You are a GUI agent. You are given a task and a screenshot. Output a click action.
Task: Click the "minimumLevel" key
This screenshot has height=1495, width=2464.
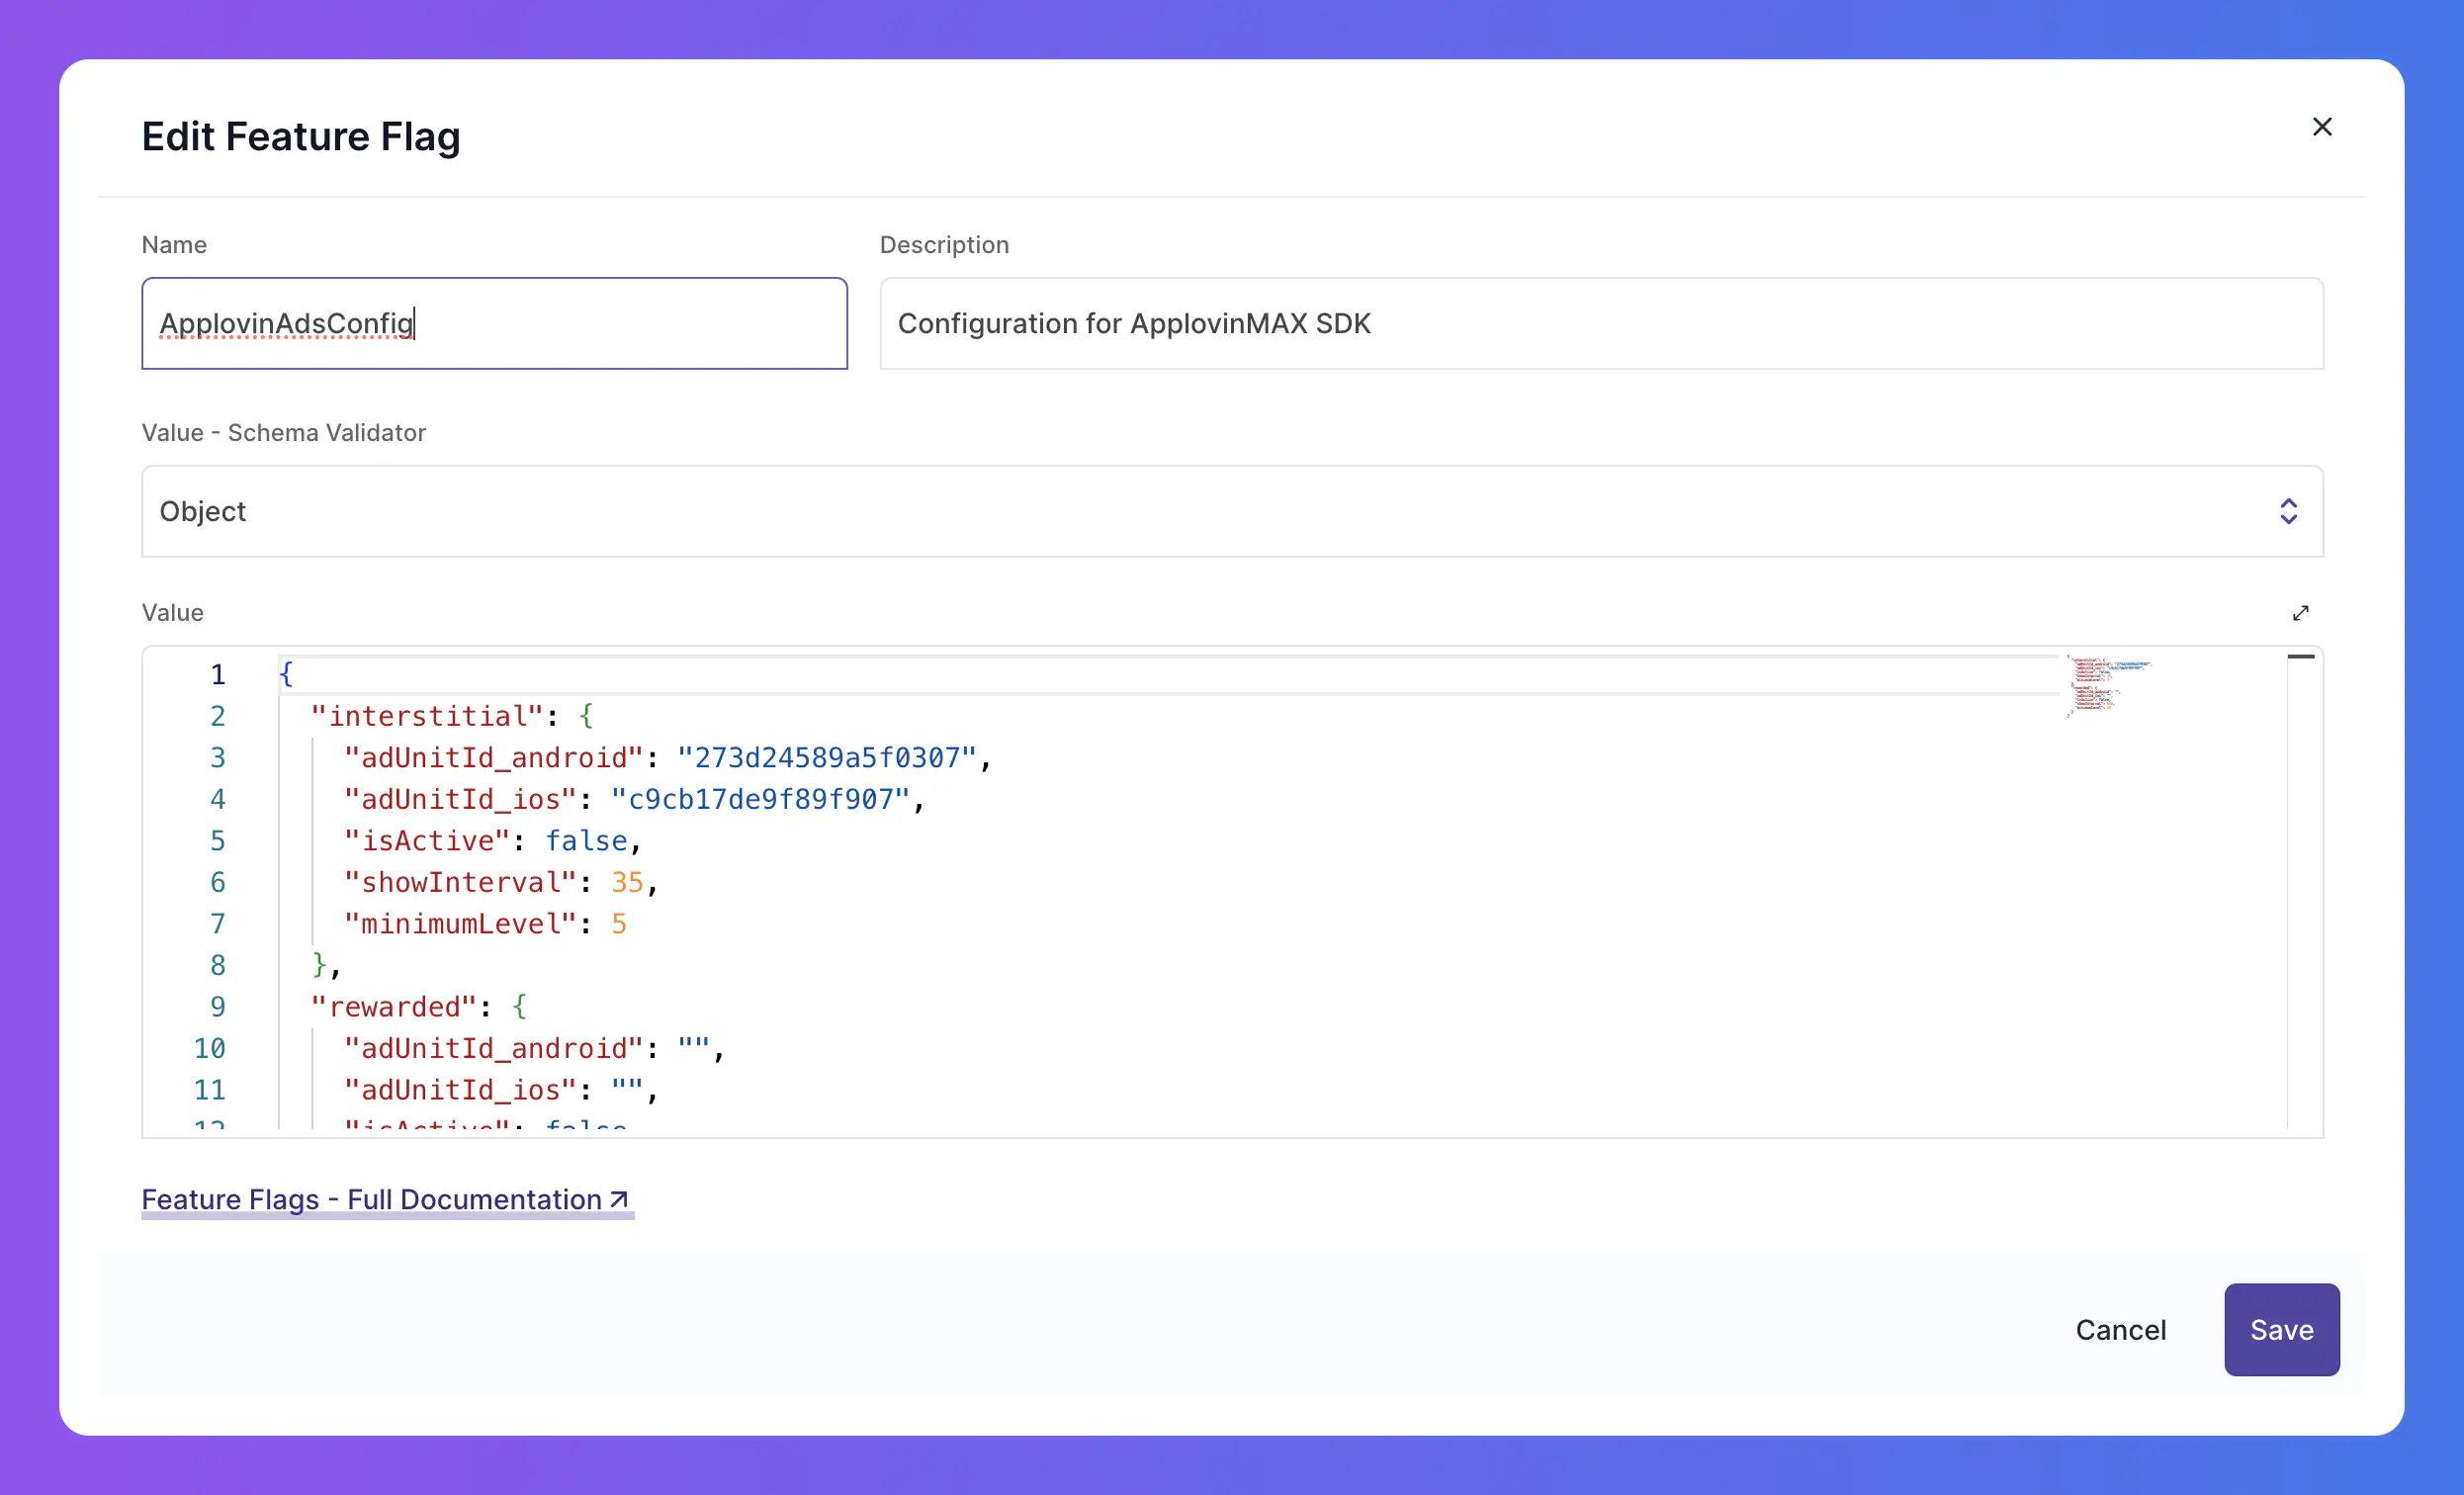[460, 924]
